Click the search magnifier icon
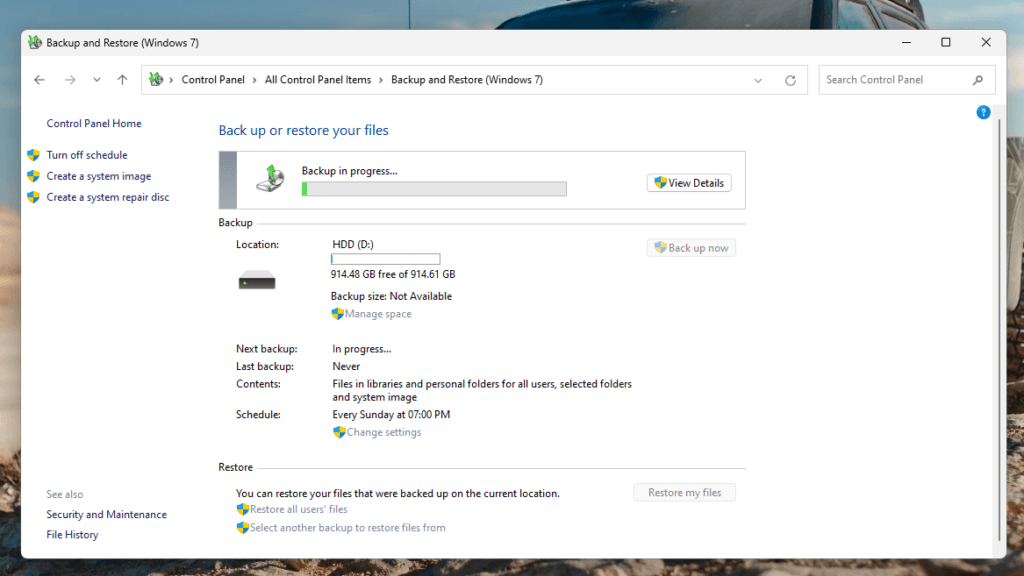The height and width of the screenshot is (576, 1024). pos(978,80)
